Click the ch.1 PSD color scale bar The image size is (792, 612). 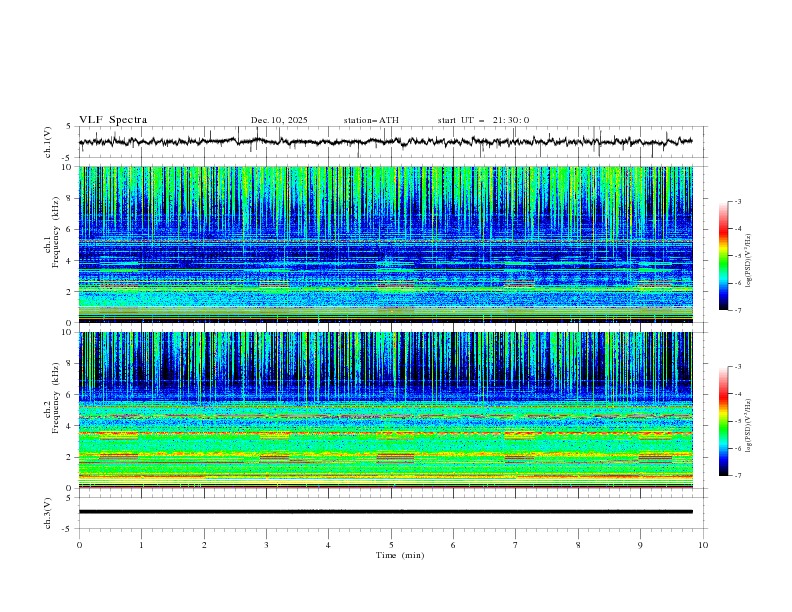click(x=723, y=256)
